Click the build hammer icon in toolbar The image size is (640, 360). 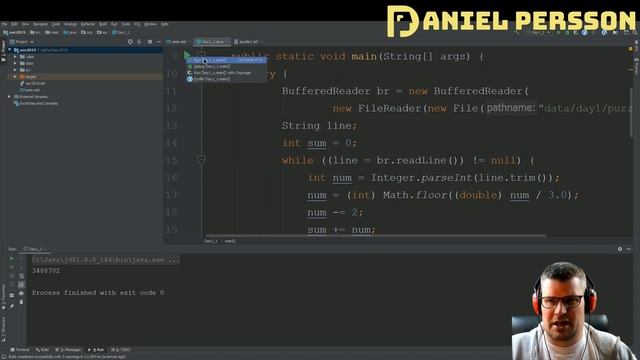pyautogui.click(x=518, y=32)
